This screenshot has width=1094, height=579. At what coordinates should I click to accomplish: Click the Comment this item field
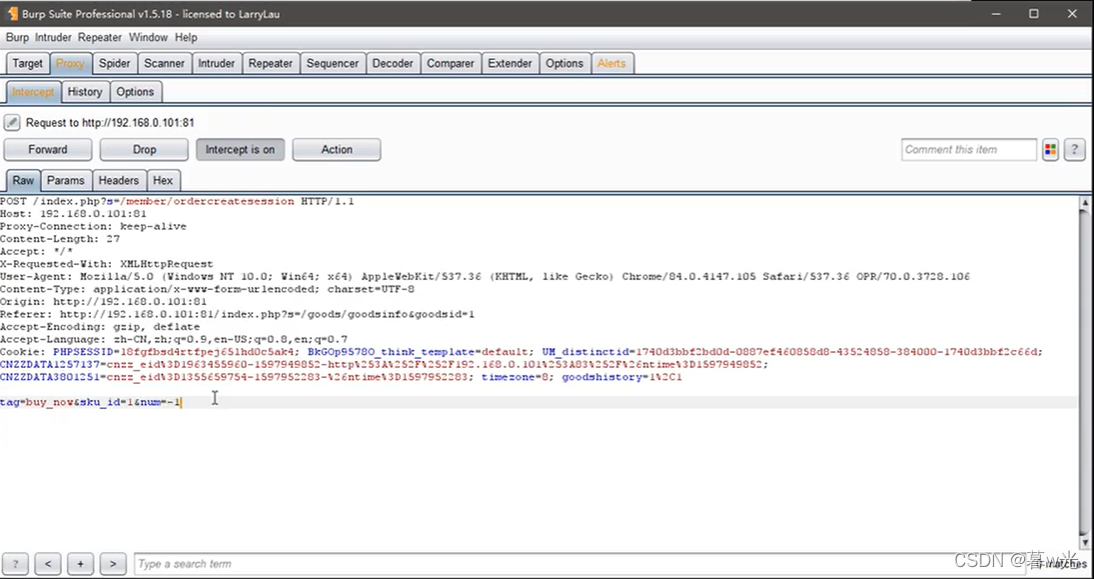point(968,149)
